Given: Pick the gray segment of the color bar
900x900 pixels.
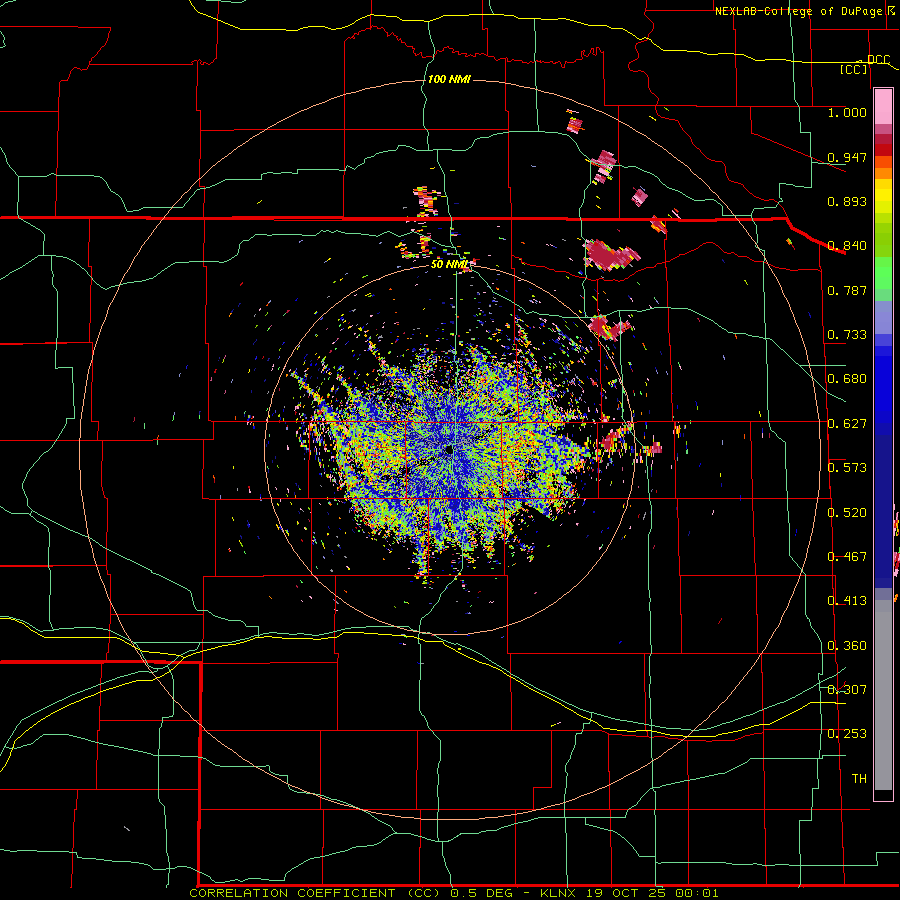Looking at the screenshot, I should point(883,695).
